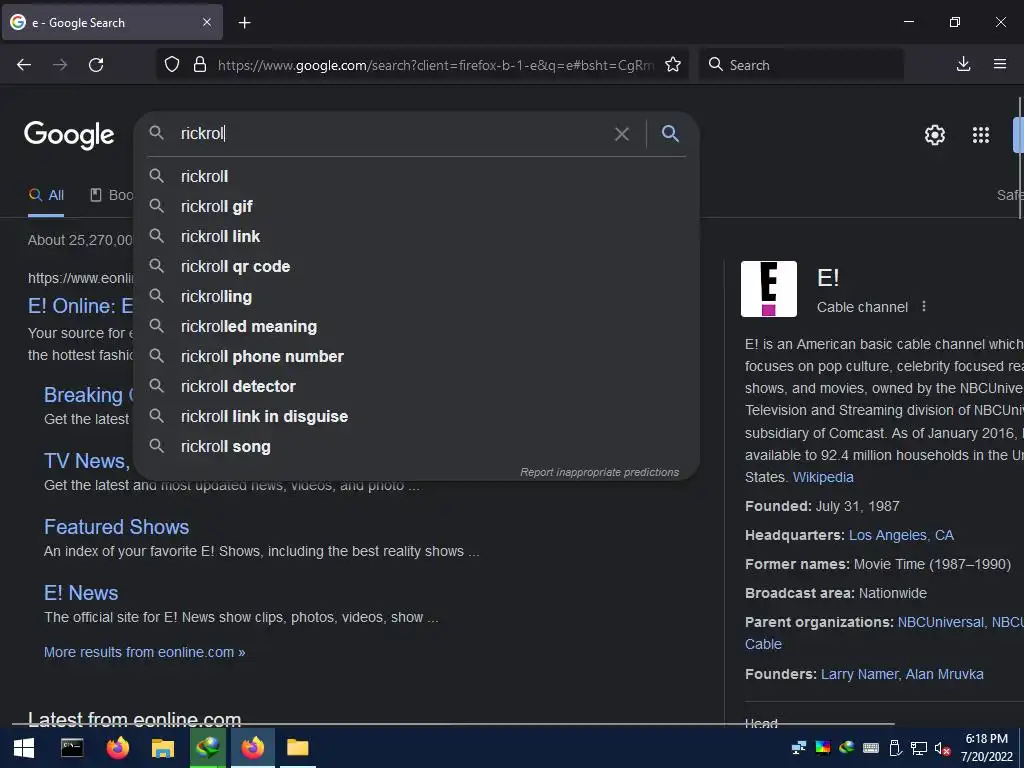Click the network tray icon
The height and width of the screenshot is (768, 1024).
(x=919, y=748)
